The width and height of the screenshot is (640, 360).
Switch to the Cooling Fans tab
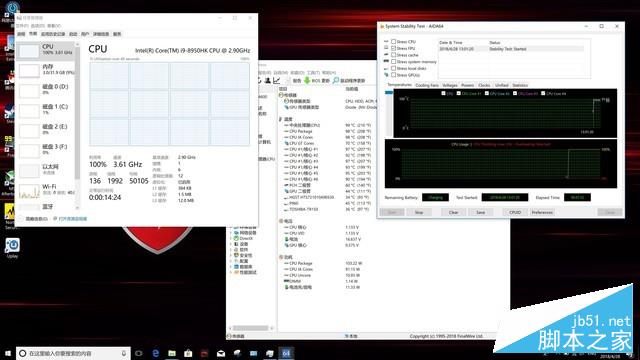(x=427, y=85)
